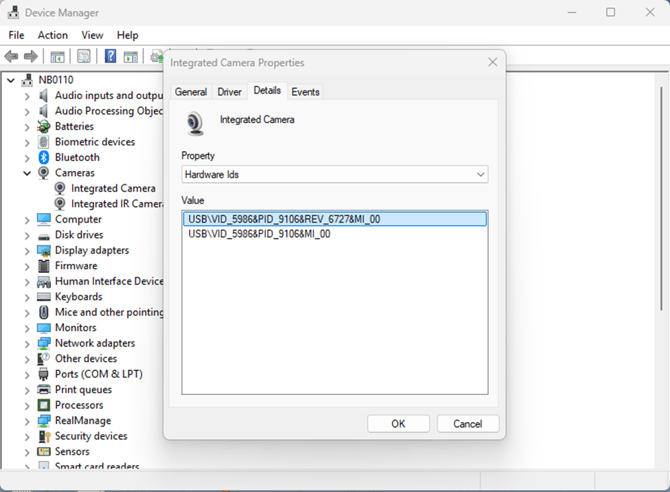Click the Security devices key icon
670x492 pixels.
point(44,436)
